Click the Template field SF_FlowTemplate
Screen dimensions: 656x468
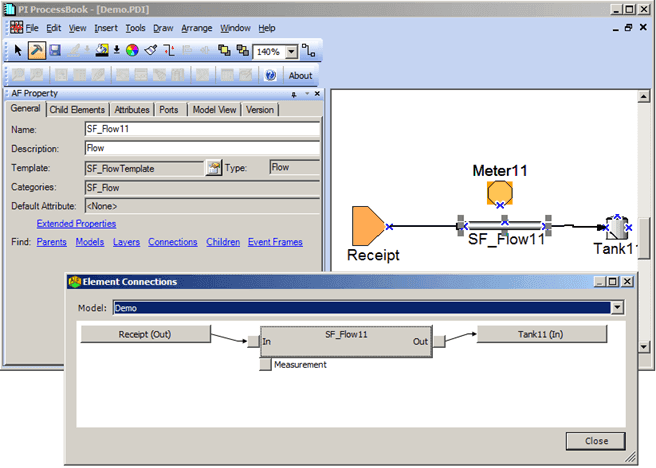[144, 169]
